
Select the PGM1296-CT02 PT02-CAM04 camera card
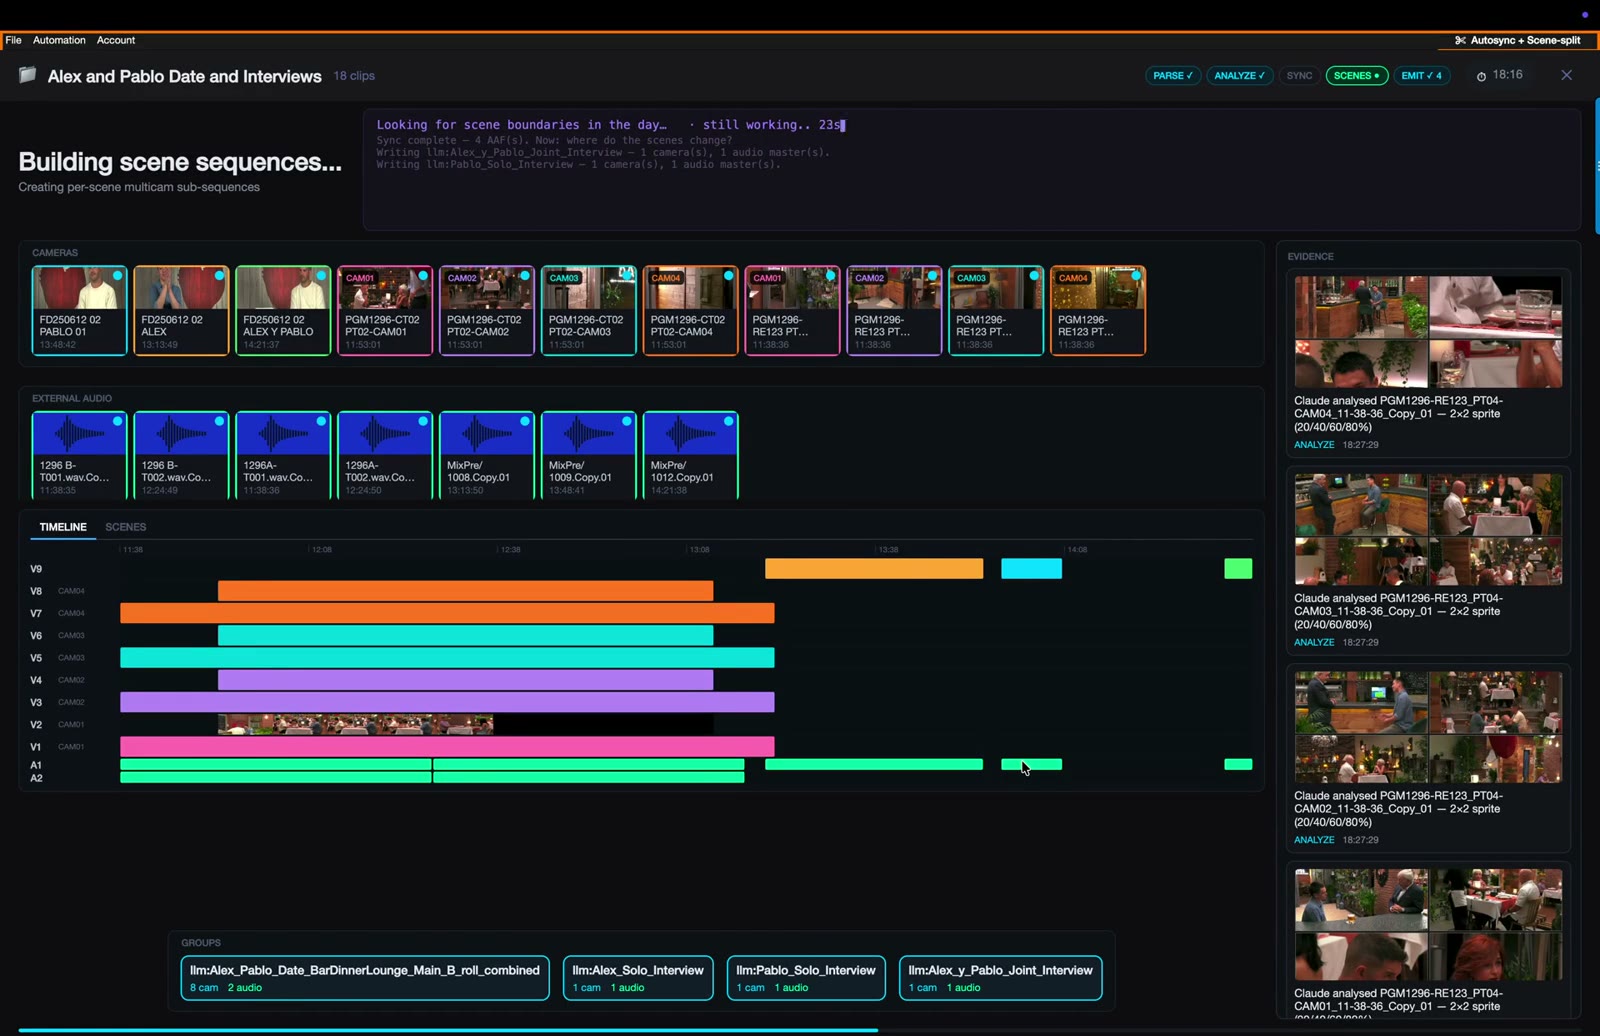point(691,310)
